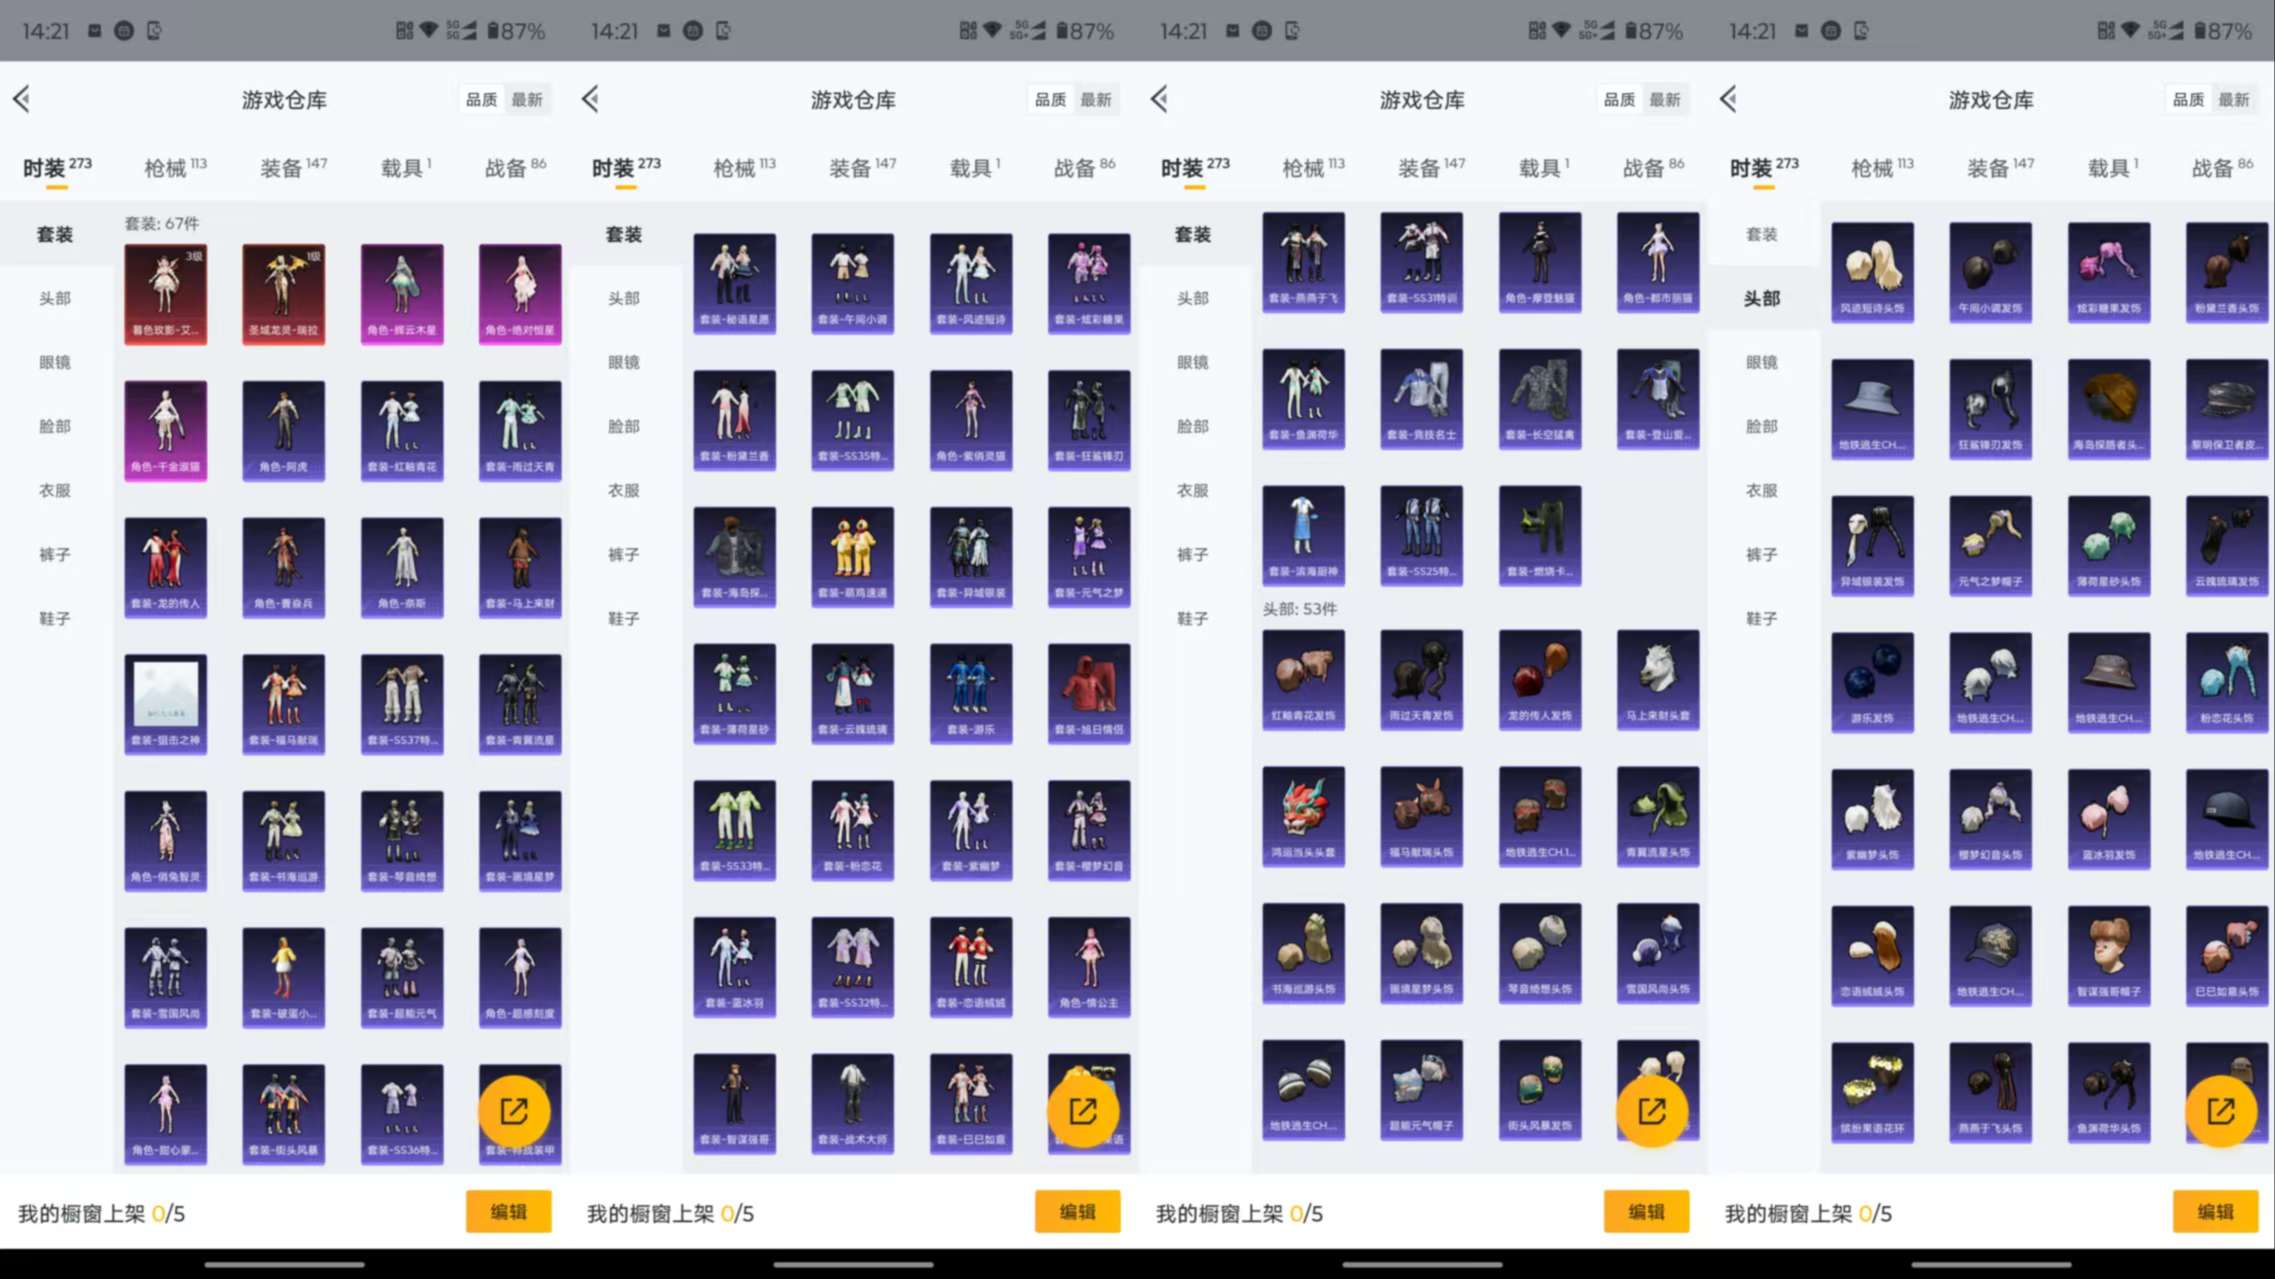The image size is (2275, 1279).
Task: Tap the back arrow to leave the warehouse
Action: click(22, 99)
